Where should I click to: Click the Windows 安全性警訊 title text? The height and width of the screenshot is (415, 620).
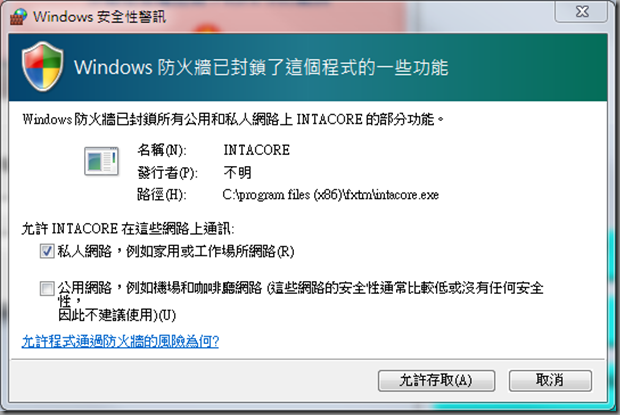100,17
